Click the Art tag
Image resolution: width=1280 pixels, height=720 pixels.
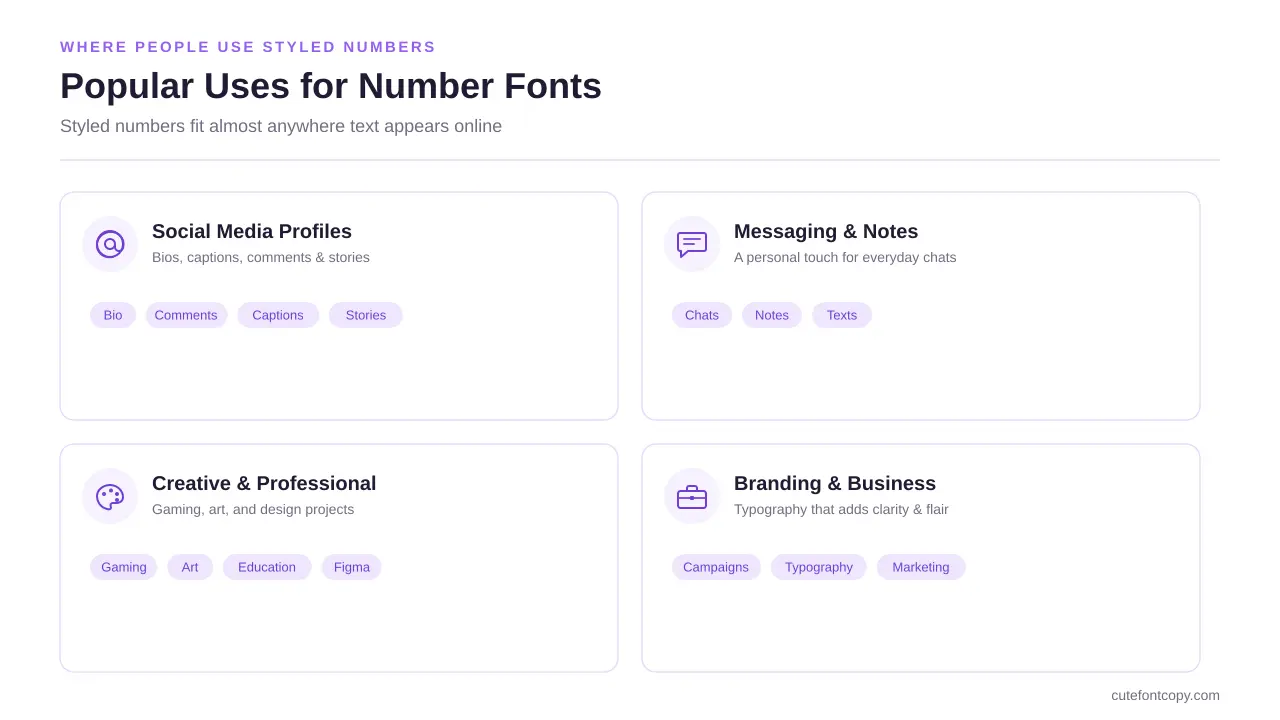(190, 567)
